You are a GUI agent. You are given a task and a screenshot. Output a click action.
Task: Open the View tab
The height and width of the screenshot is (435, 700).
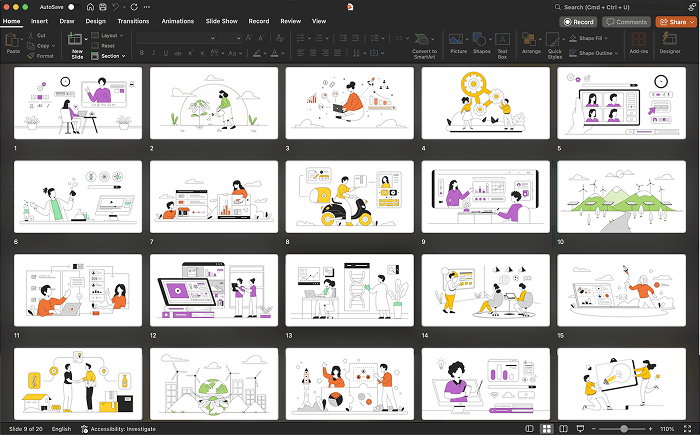[x=319, y=21]
